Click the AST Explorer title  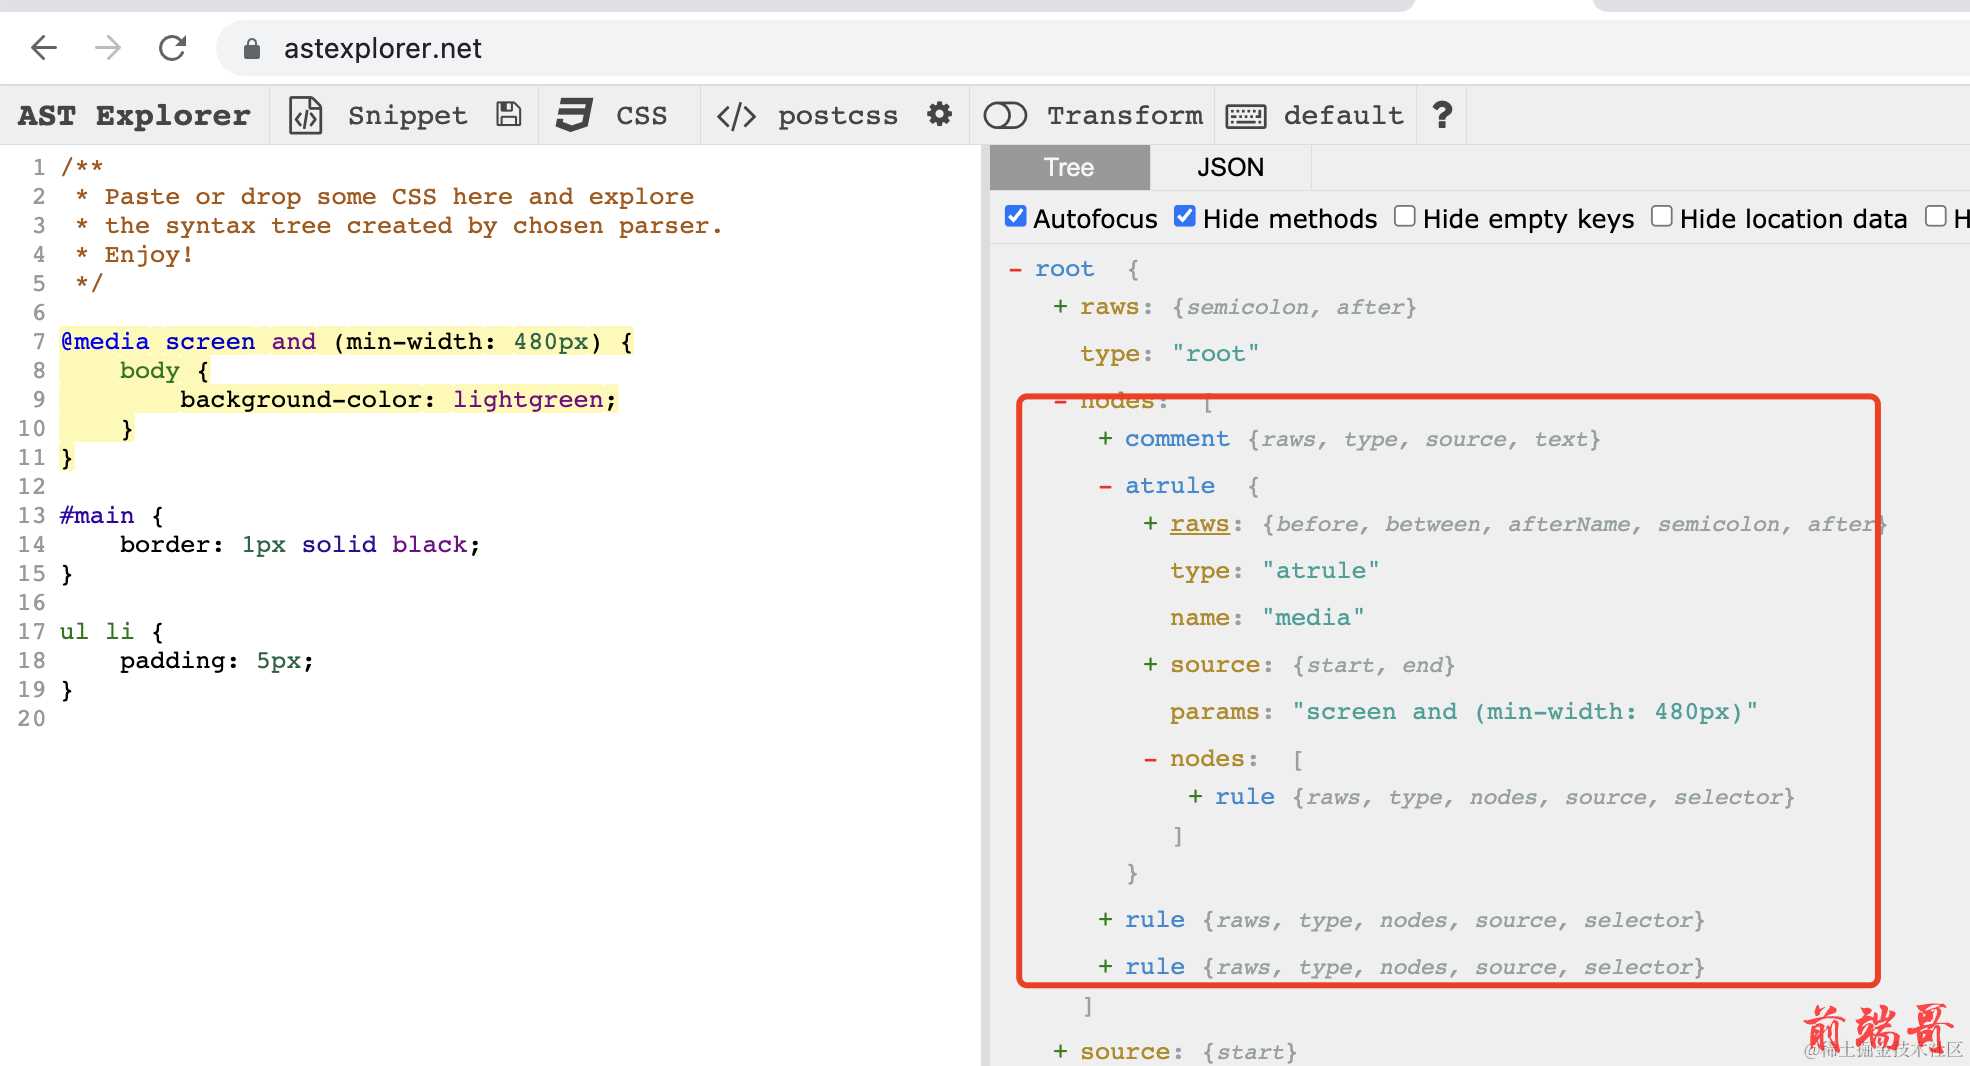point(134,116)
